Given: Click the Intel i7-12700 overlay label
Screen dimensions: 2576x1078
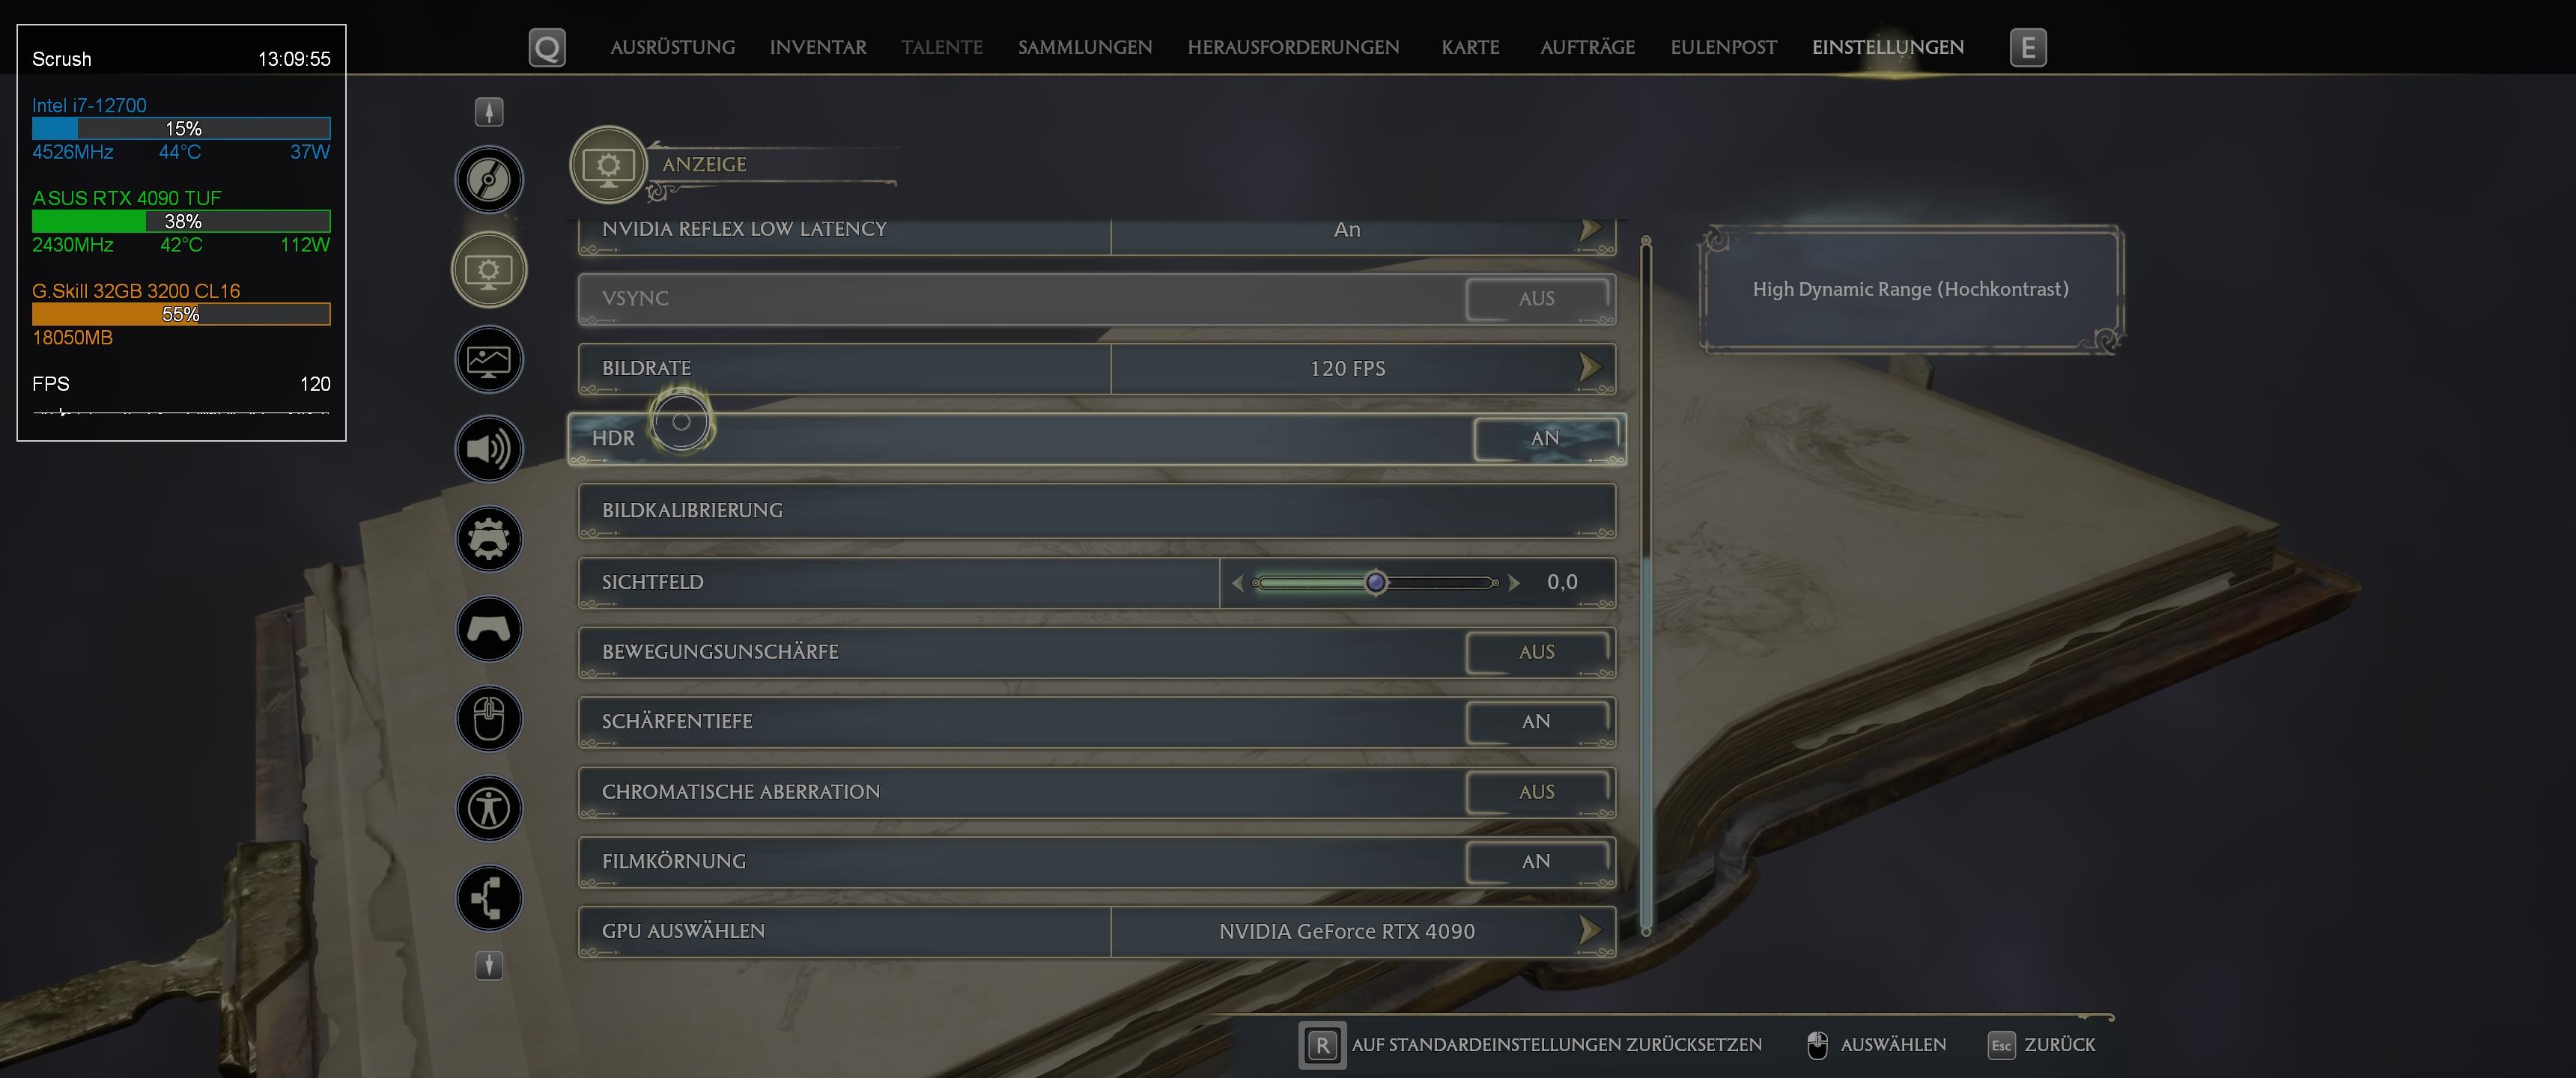Looking at the screenshot, I should point(89,105).
